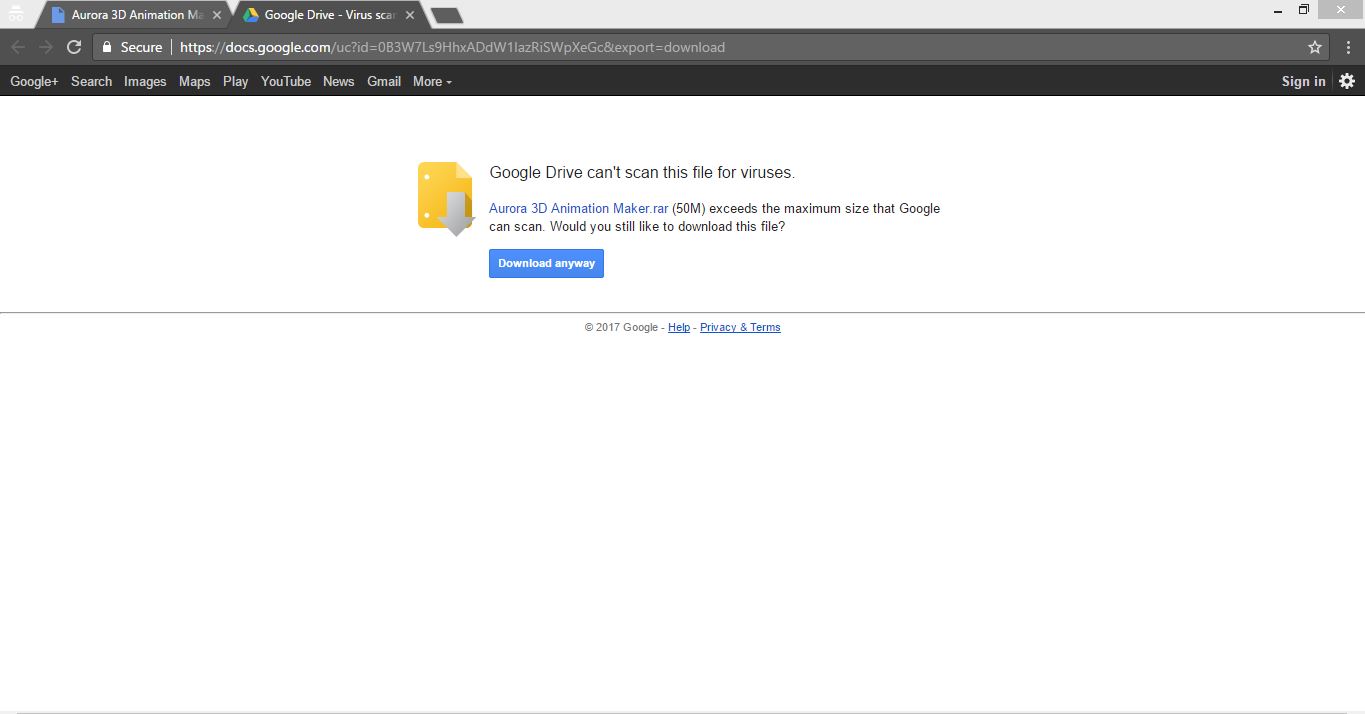This screenshot has width=1365, height=714.
Task: Open Play from the Google bar
Action: (235, 81)
